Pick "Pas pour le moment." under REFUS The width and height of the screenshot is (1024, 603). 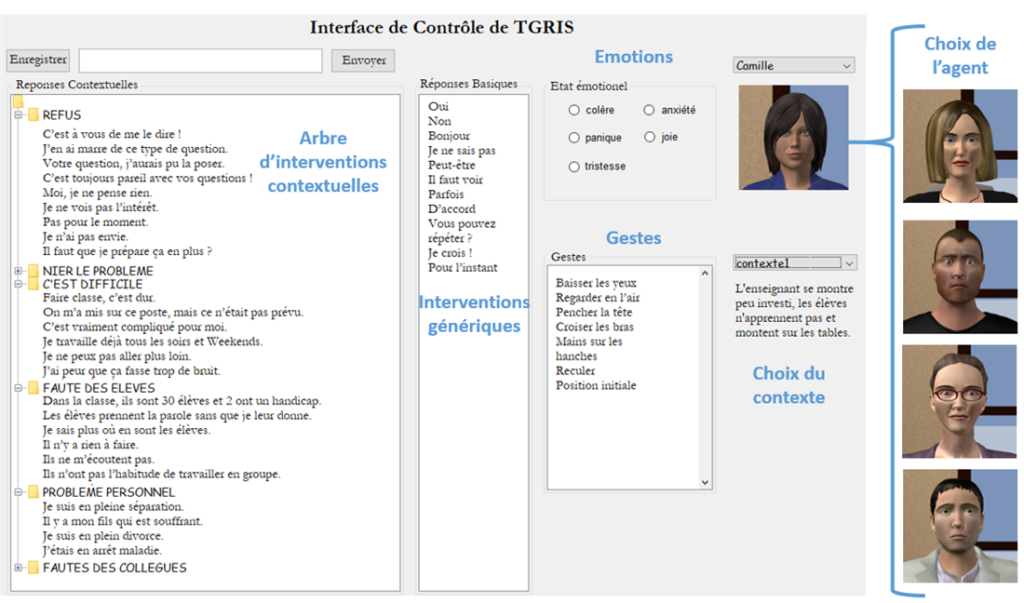pos(95,222)
